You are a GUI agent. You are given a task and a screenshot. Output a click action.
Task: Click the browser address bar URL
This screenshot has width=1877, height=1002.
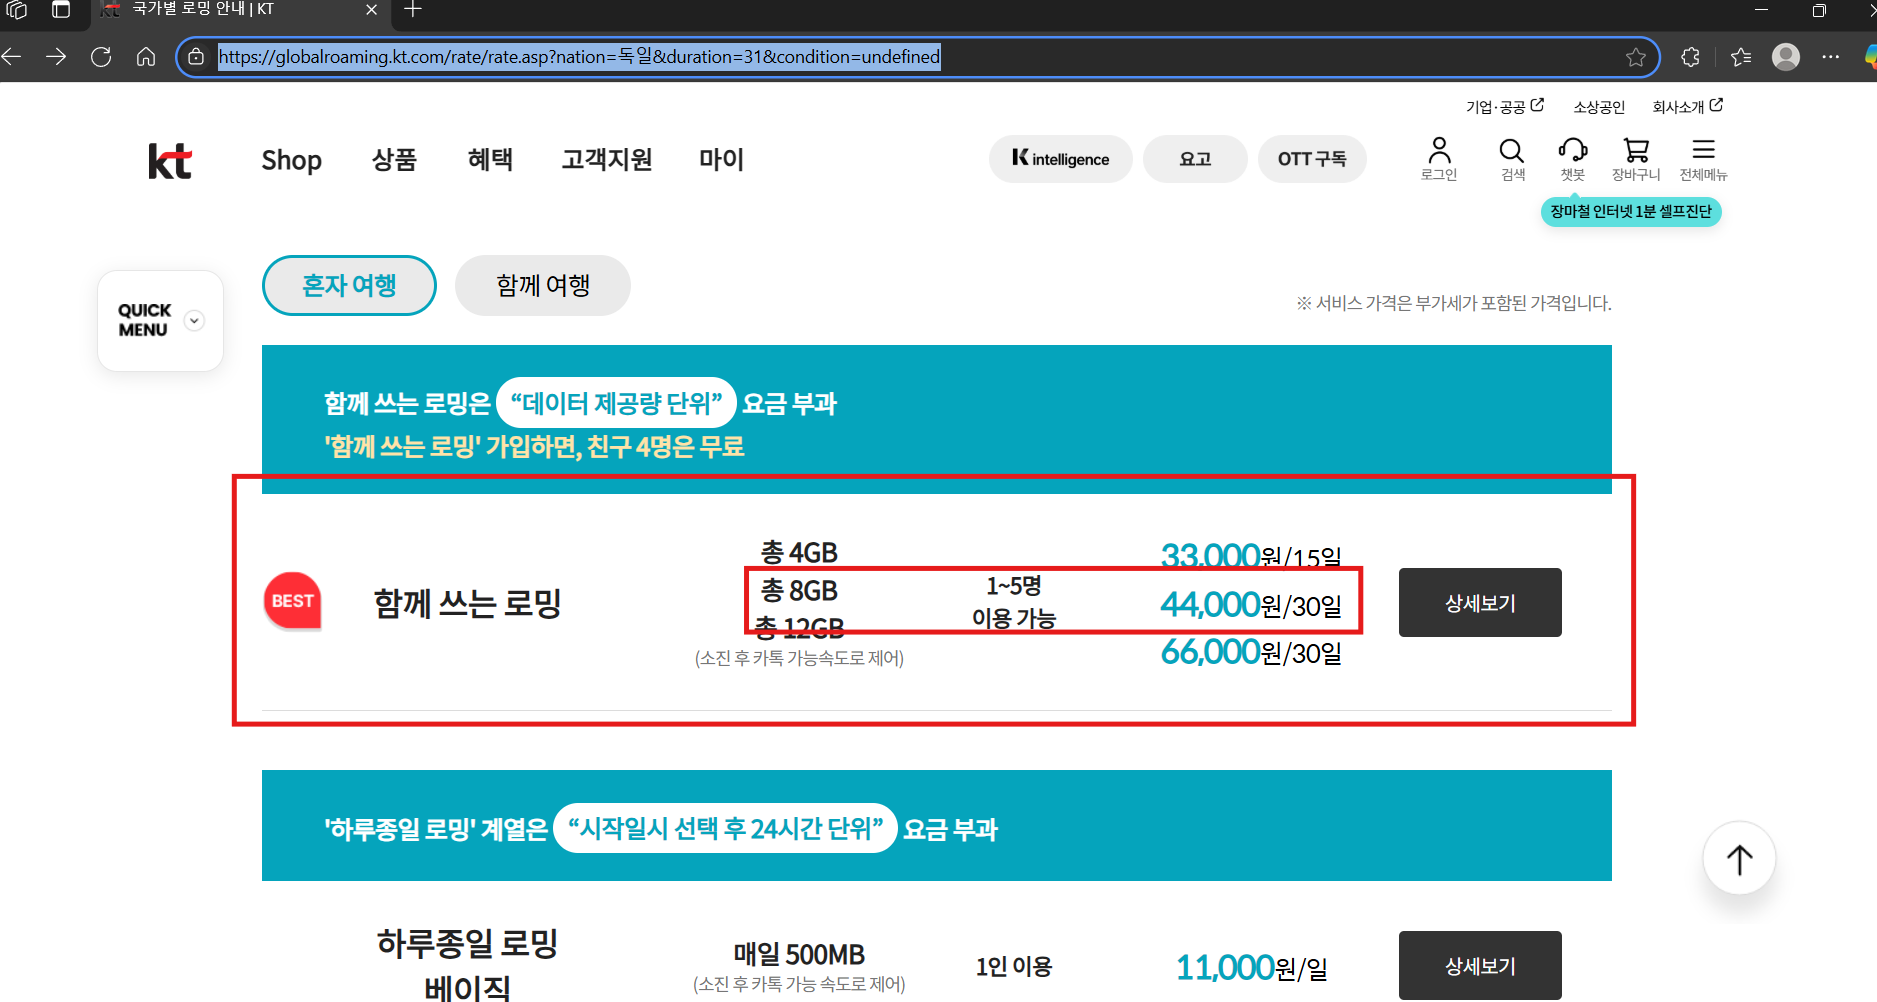click(x=579, y=57)
